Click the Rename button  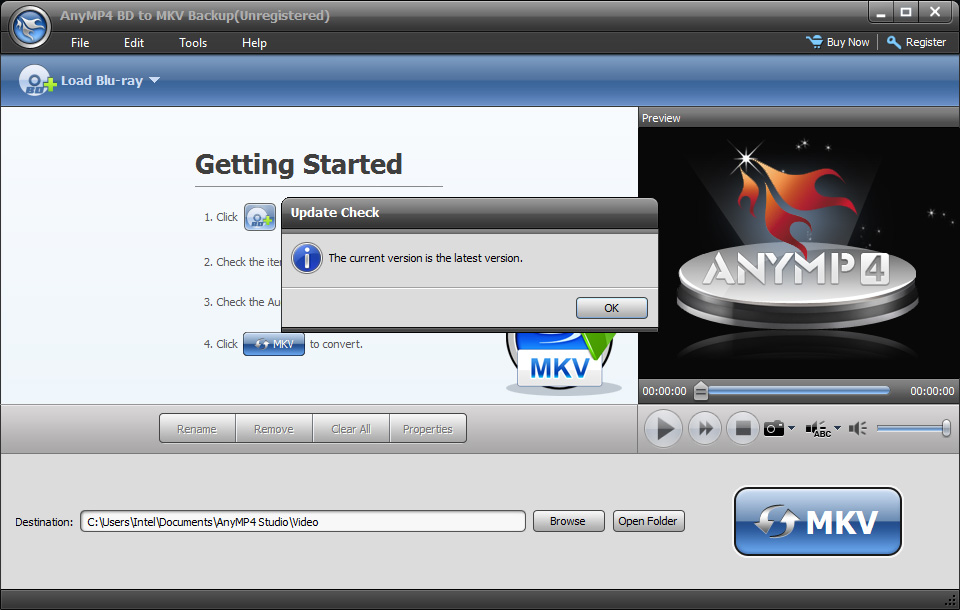pos(197,429)
